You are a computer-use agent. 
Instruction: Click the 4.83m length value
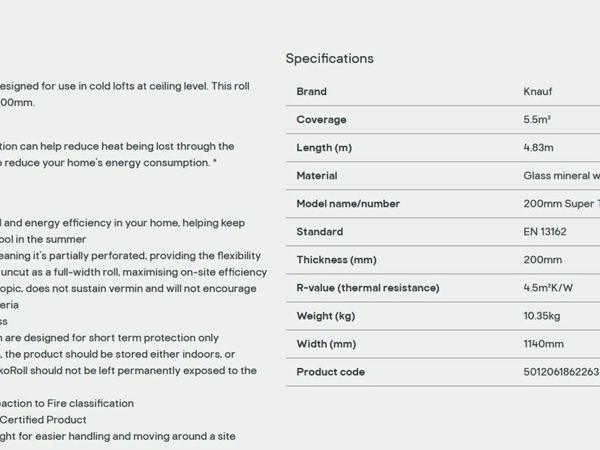click(x=538, y=148)
